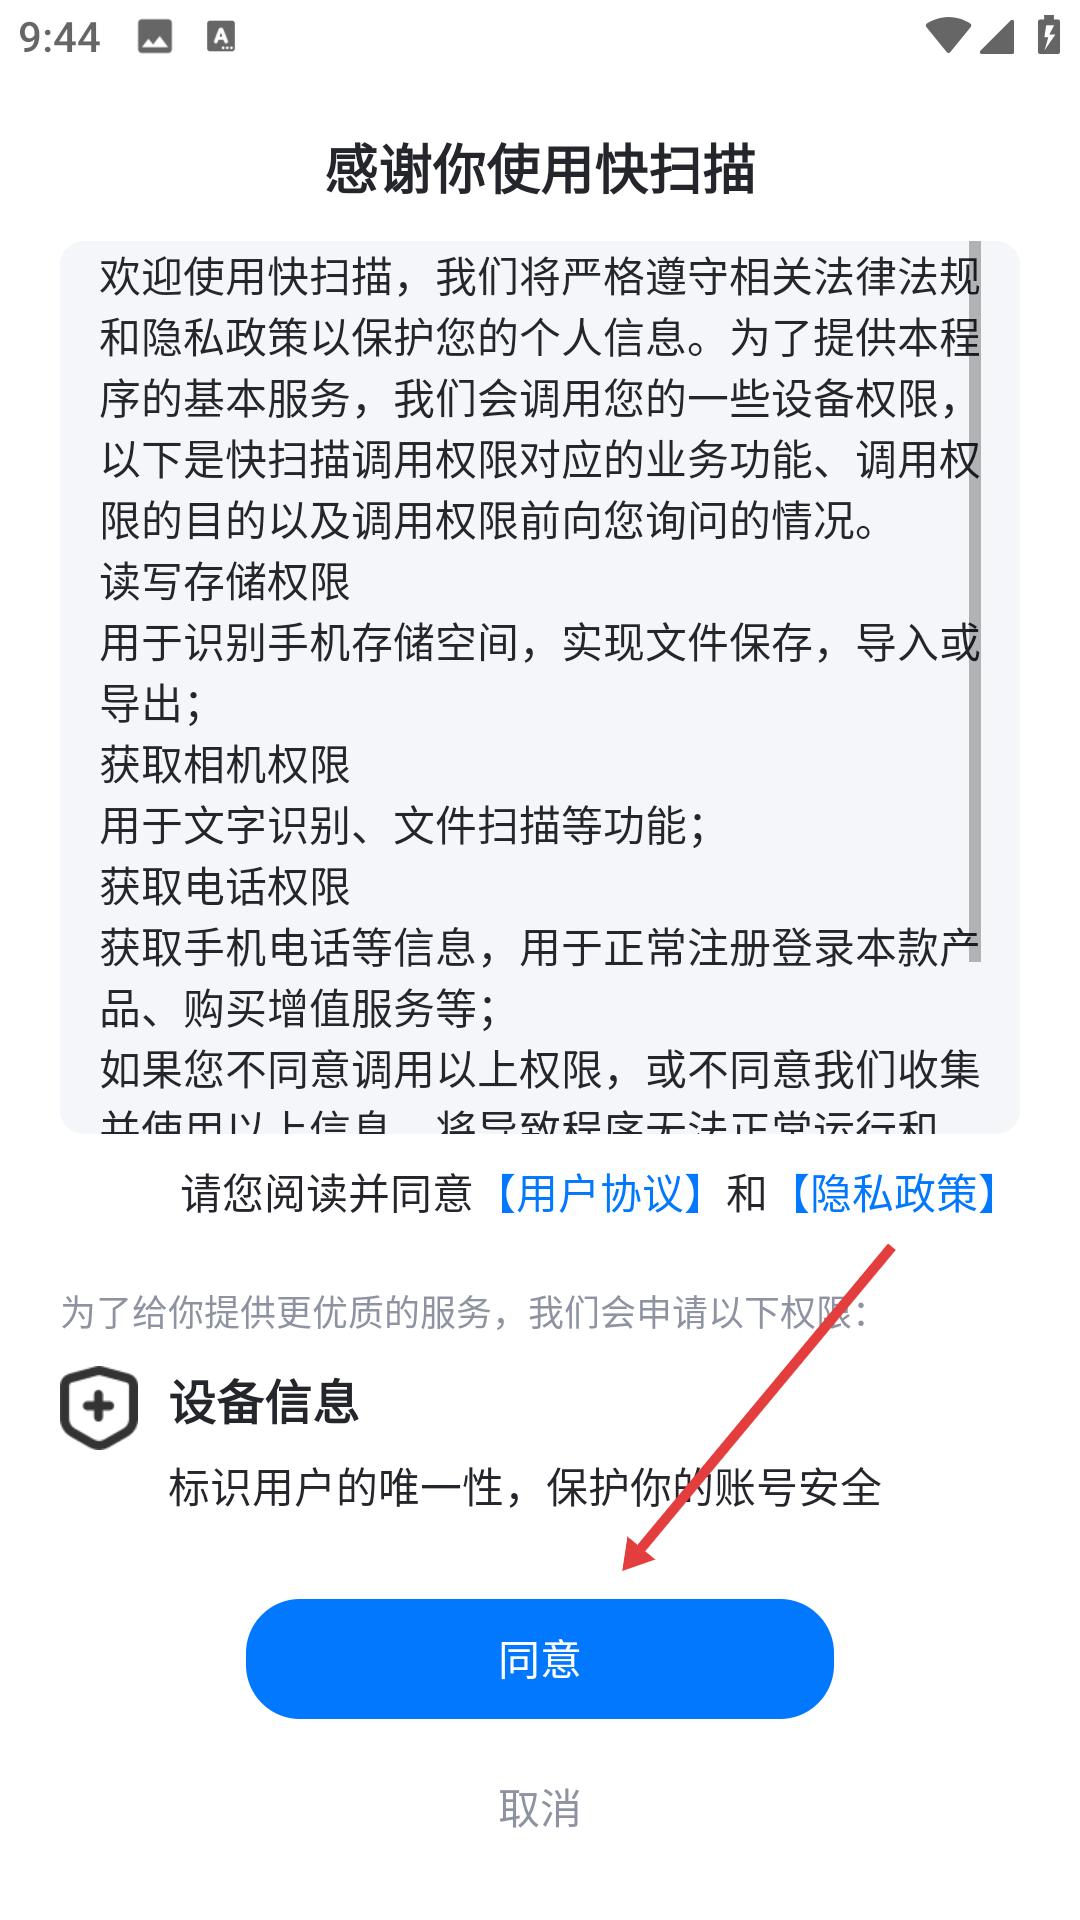Open the 隐私政策 privacy policy link
This screenshot has width=1080, height=1920.
click(895, 1193)
